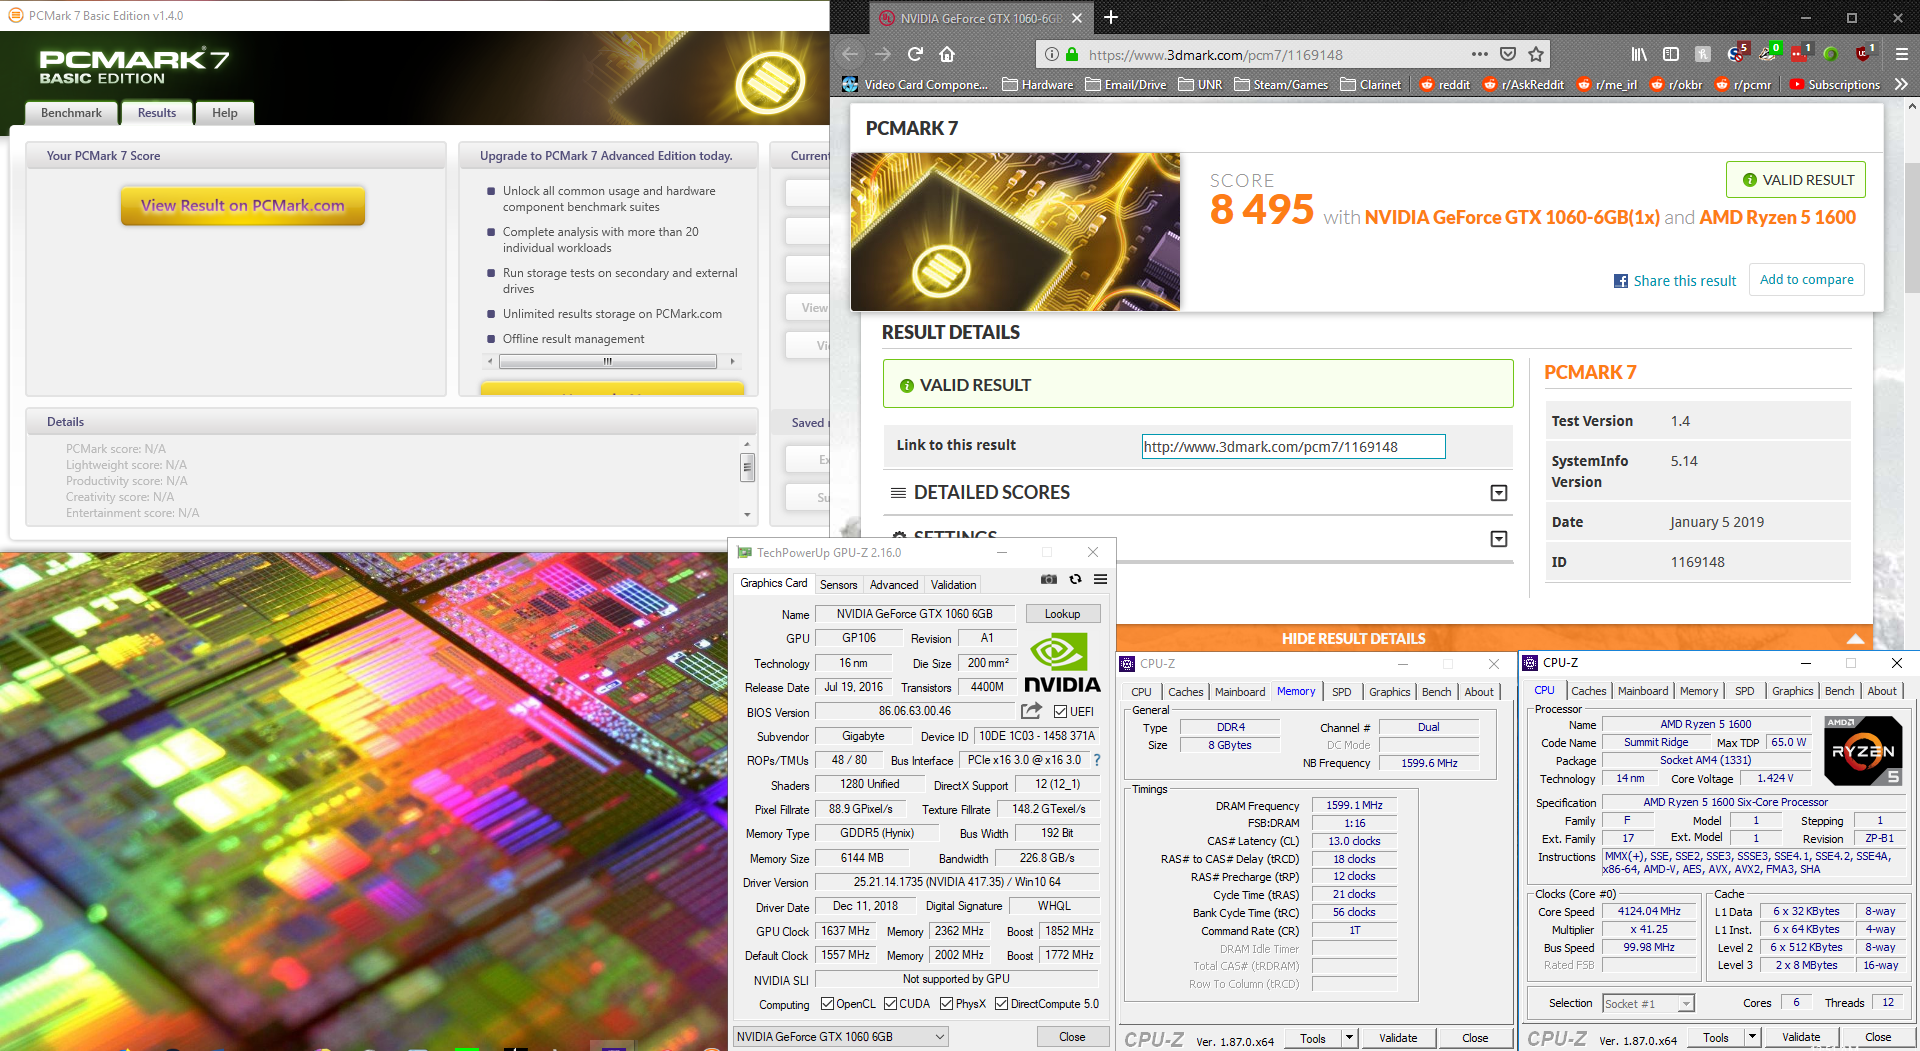Image resolution: width=1920 pixels, height=1051 pixels.
Task: Switch to GPU-Z Advanced tab
Action: pyautogui.click(x=894, y=585)
